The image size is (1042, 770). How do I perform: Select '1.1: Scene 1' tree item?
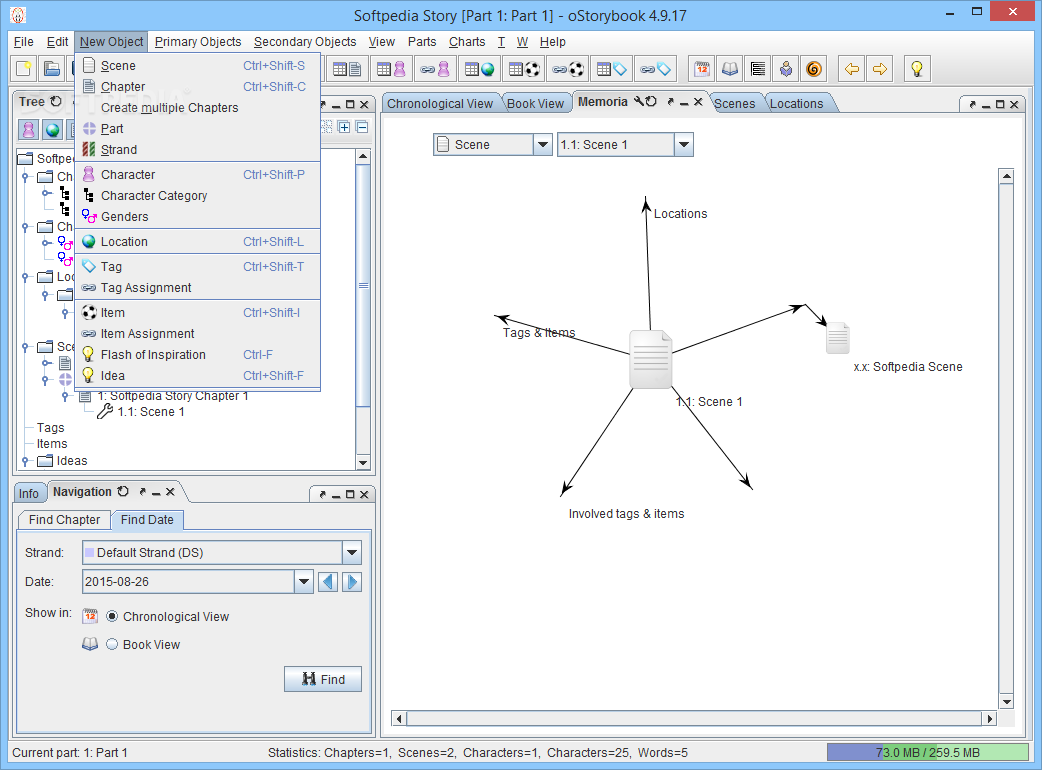pyautogui.click(x=151, y=412)
